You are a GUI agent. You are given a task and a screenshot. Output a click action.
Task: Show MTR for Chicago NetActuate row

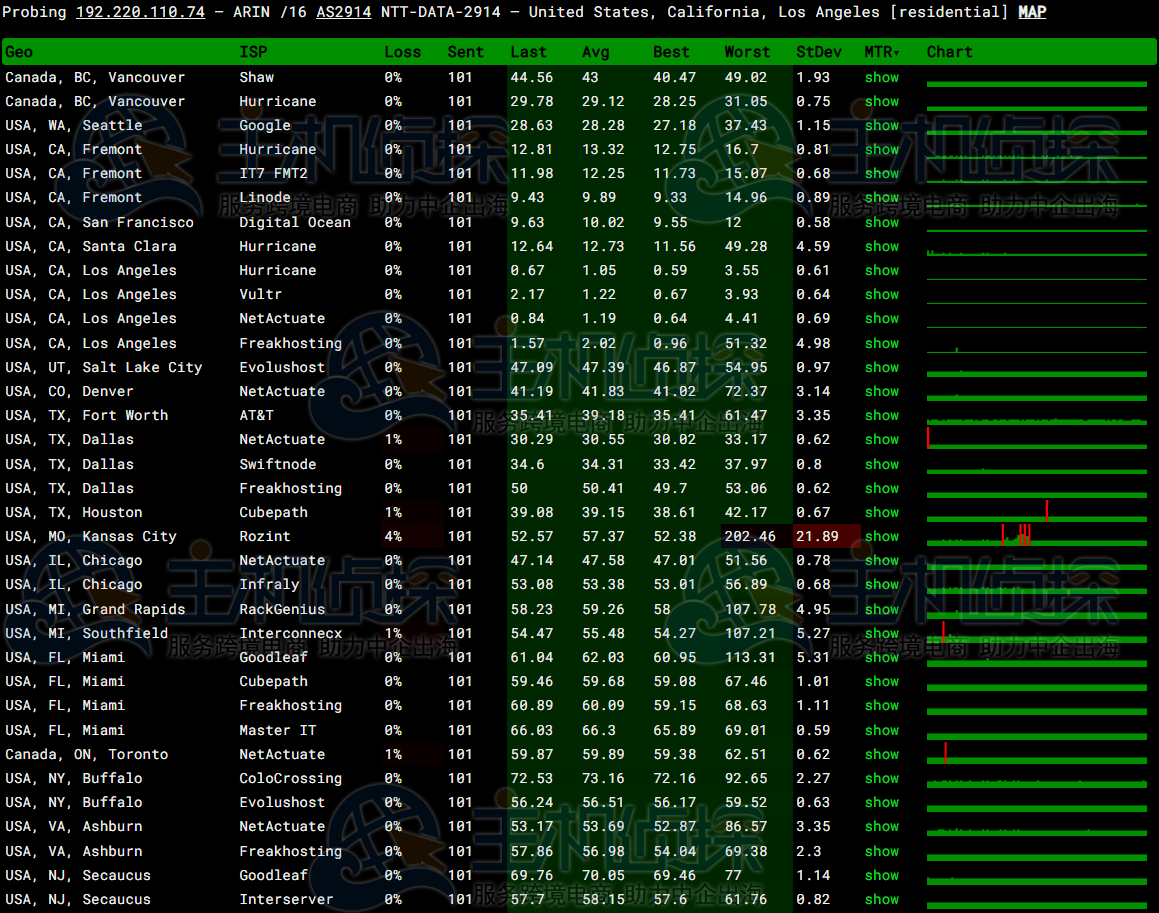[x=882, y=560]
